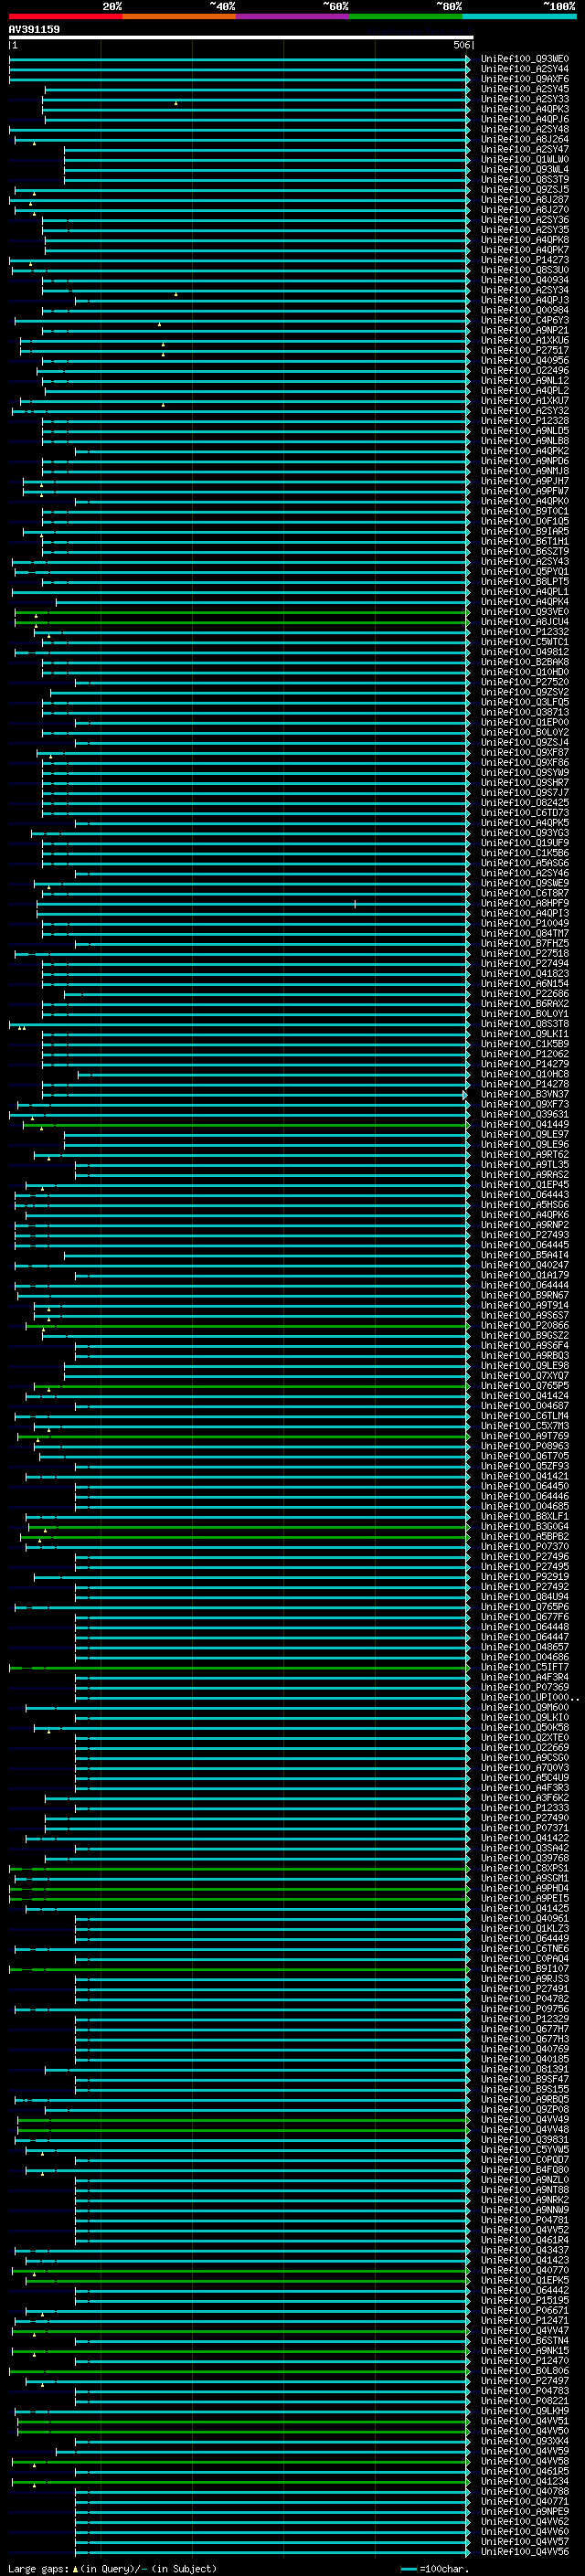This screenshot has height=2576, width=585.
Task: Open hit UniRef100_A8J264
Action: click(525, 139)
